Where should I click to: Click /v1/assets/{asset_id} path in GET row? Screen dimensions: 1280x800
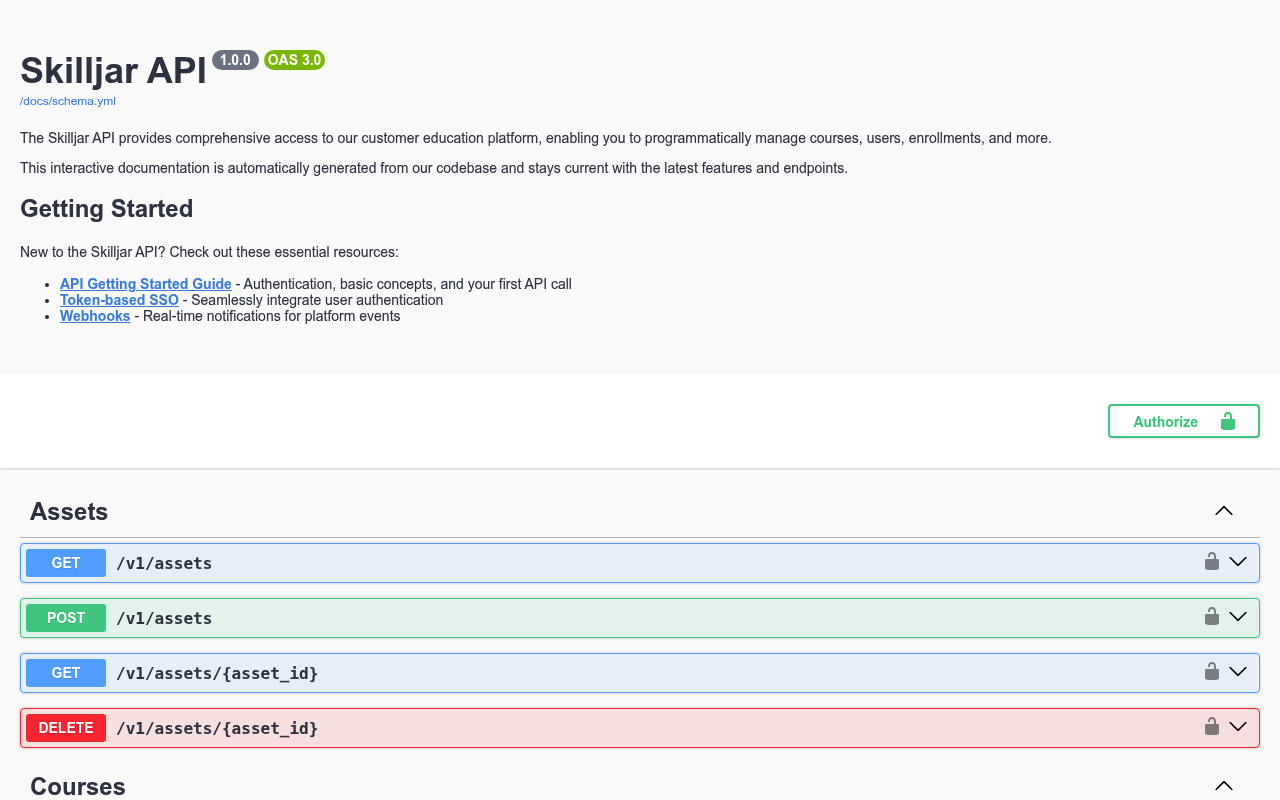217,673
